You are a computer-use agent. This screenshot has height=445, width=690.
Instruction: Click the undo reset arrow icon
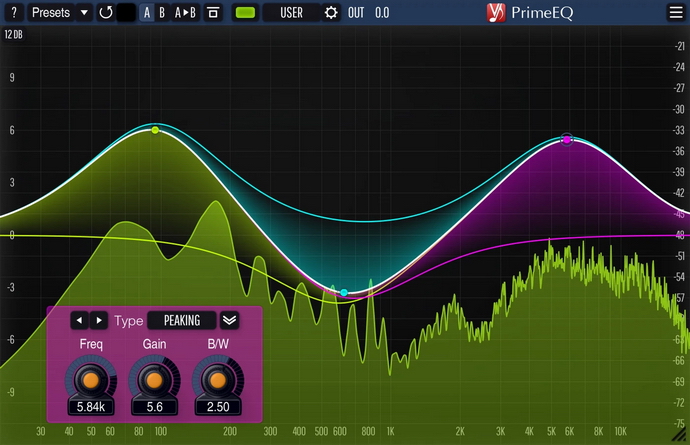click(x=106, y=12)
